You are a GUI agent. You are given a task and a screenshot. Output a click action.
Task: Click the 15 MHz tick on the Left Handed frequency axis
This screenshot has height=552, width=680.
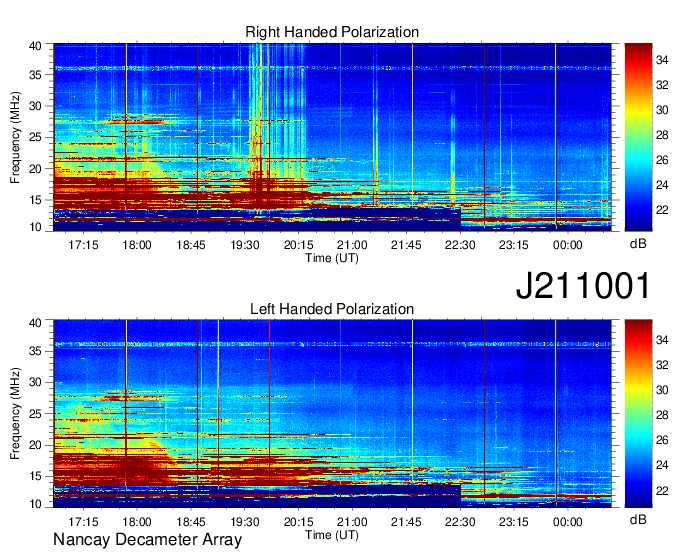click(x=36, y=476)
